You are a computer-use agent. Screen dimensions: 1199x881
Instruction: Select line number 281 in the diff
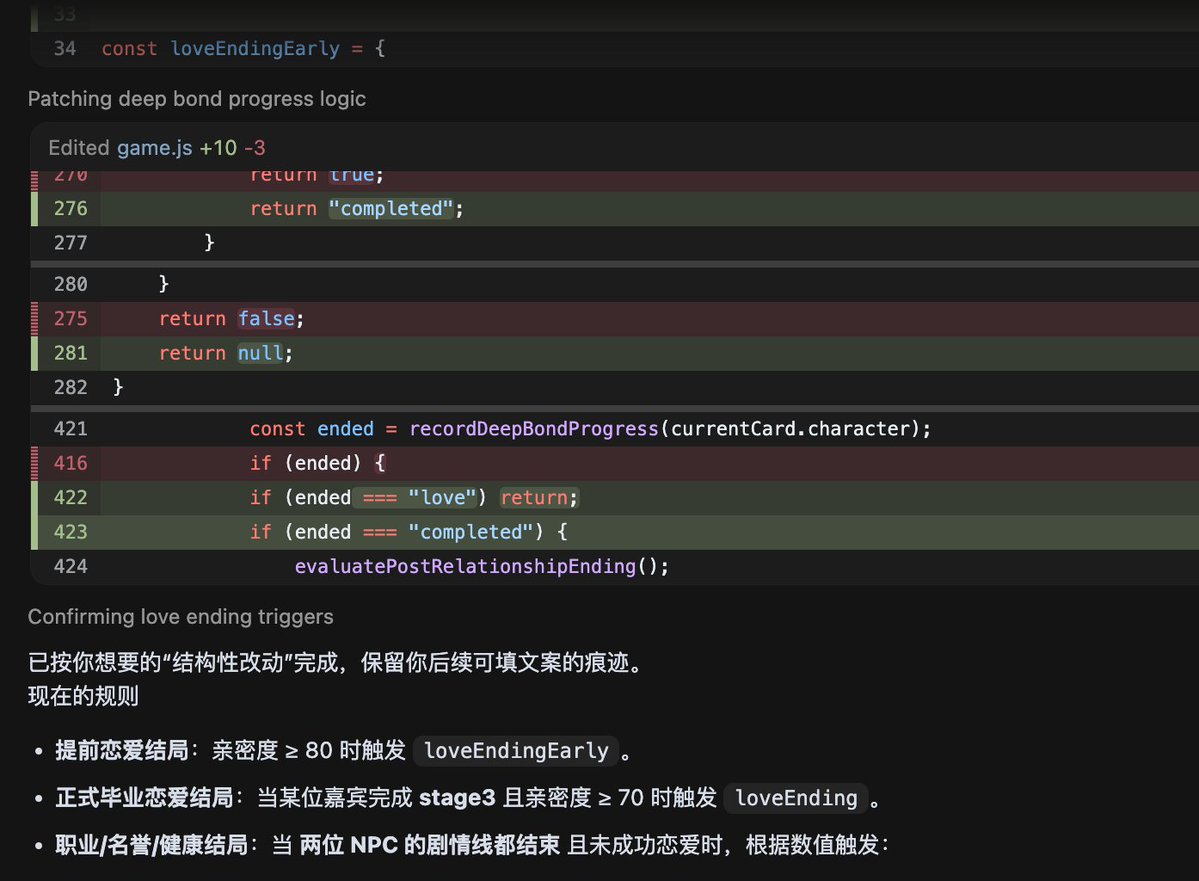[x=70, y=353]
